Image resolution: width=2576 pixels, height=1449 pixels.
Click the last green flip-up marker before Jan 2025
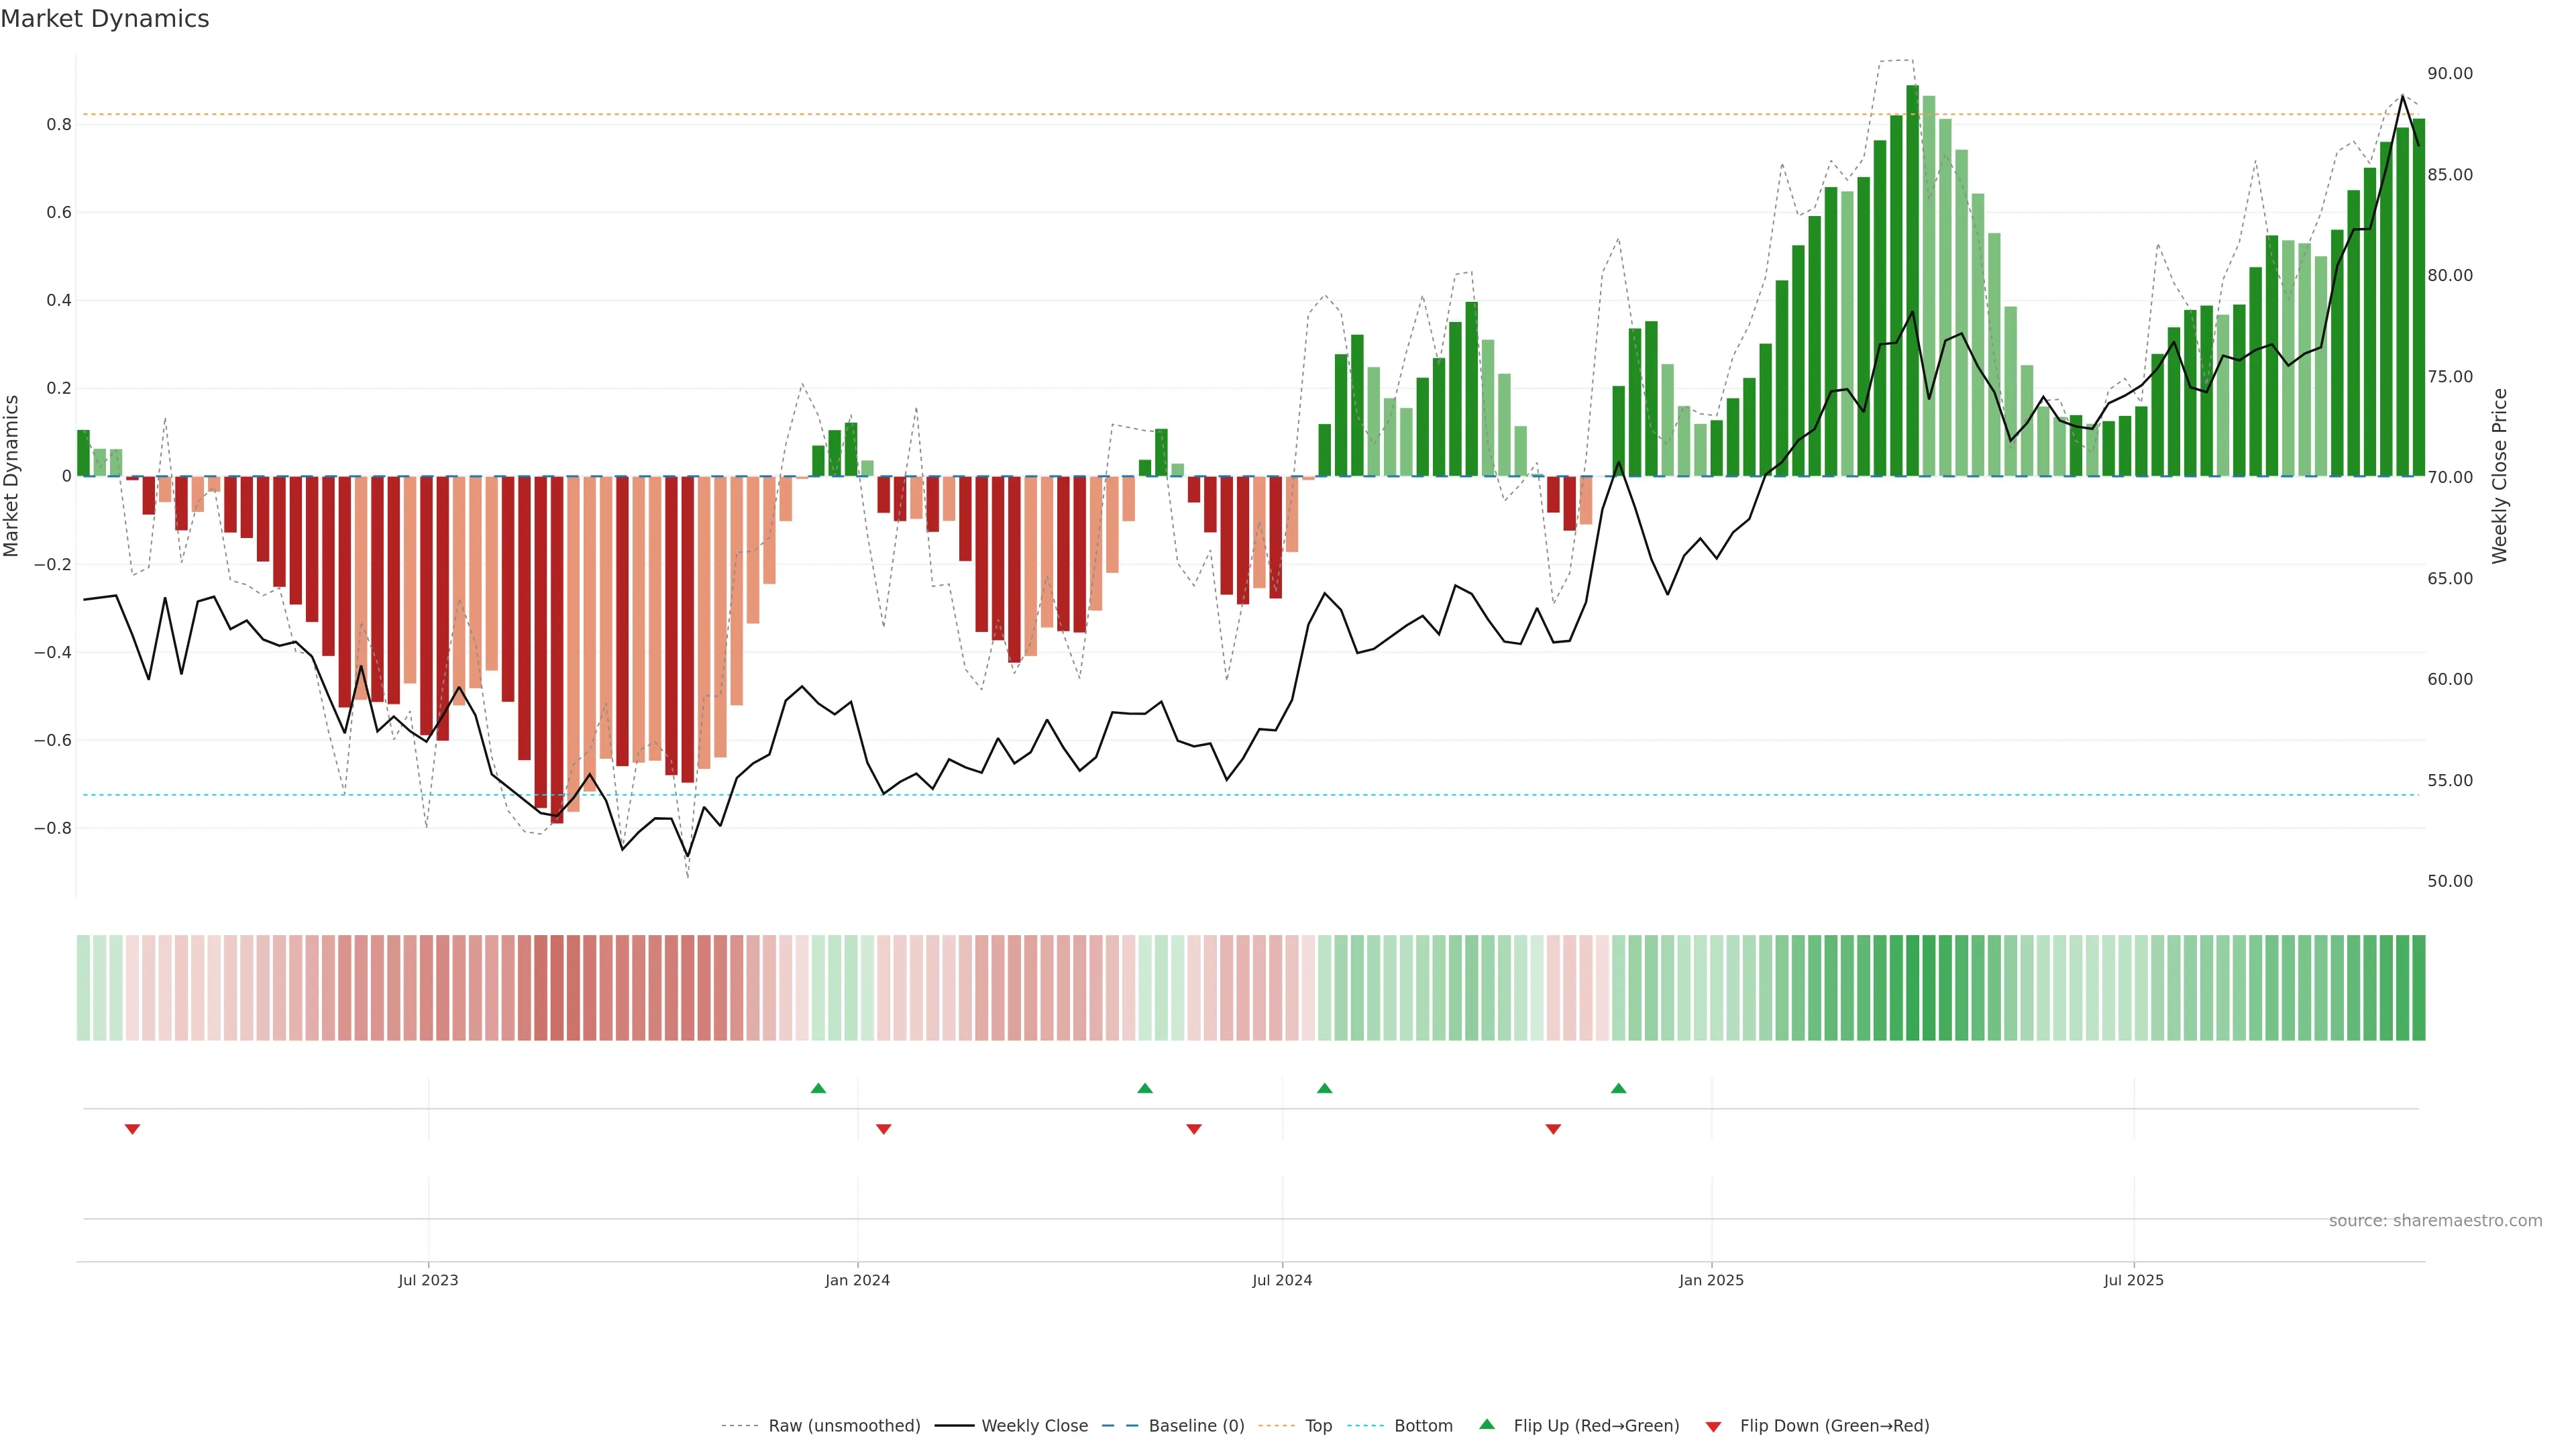point(1618,1088)
